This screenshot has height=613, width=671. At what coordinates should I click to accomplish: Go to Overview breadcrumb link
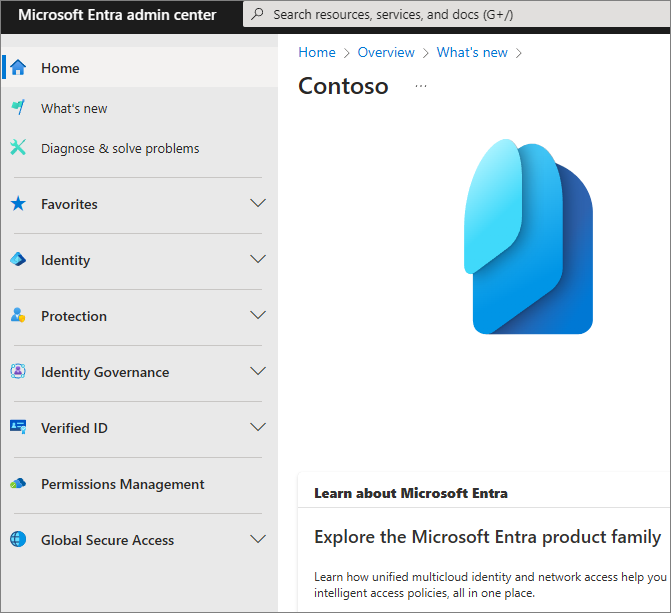386,52
